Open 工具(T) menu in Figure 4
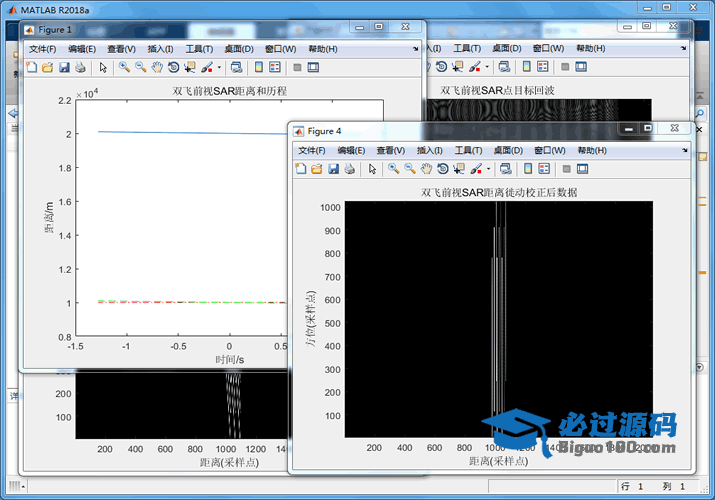 coord(468,150)
